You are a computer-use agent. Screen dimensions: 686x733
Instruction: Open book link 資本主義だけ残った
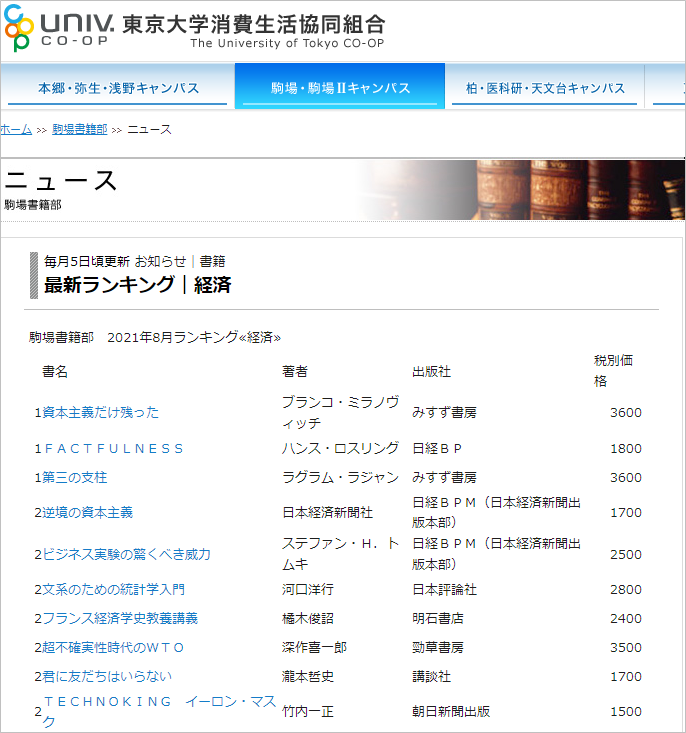(x=100, y=412)
